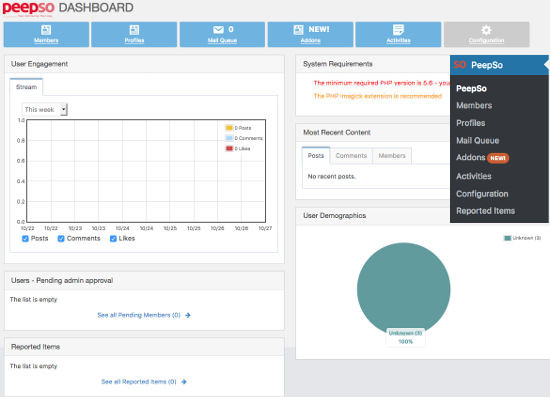
Task: Follow See all Pending Members link
Action: pyautogui.click(x=139, y=315)
